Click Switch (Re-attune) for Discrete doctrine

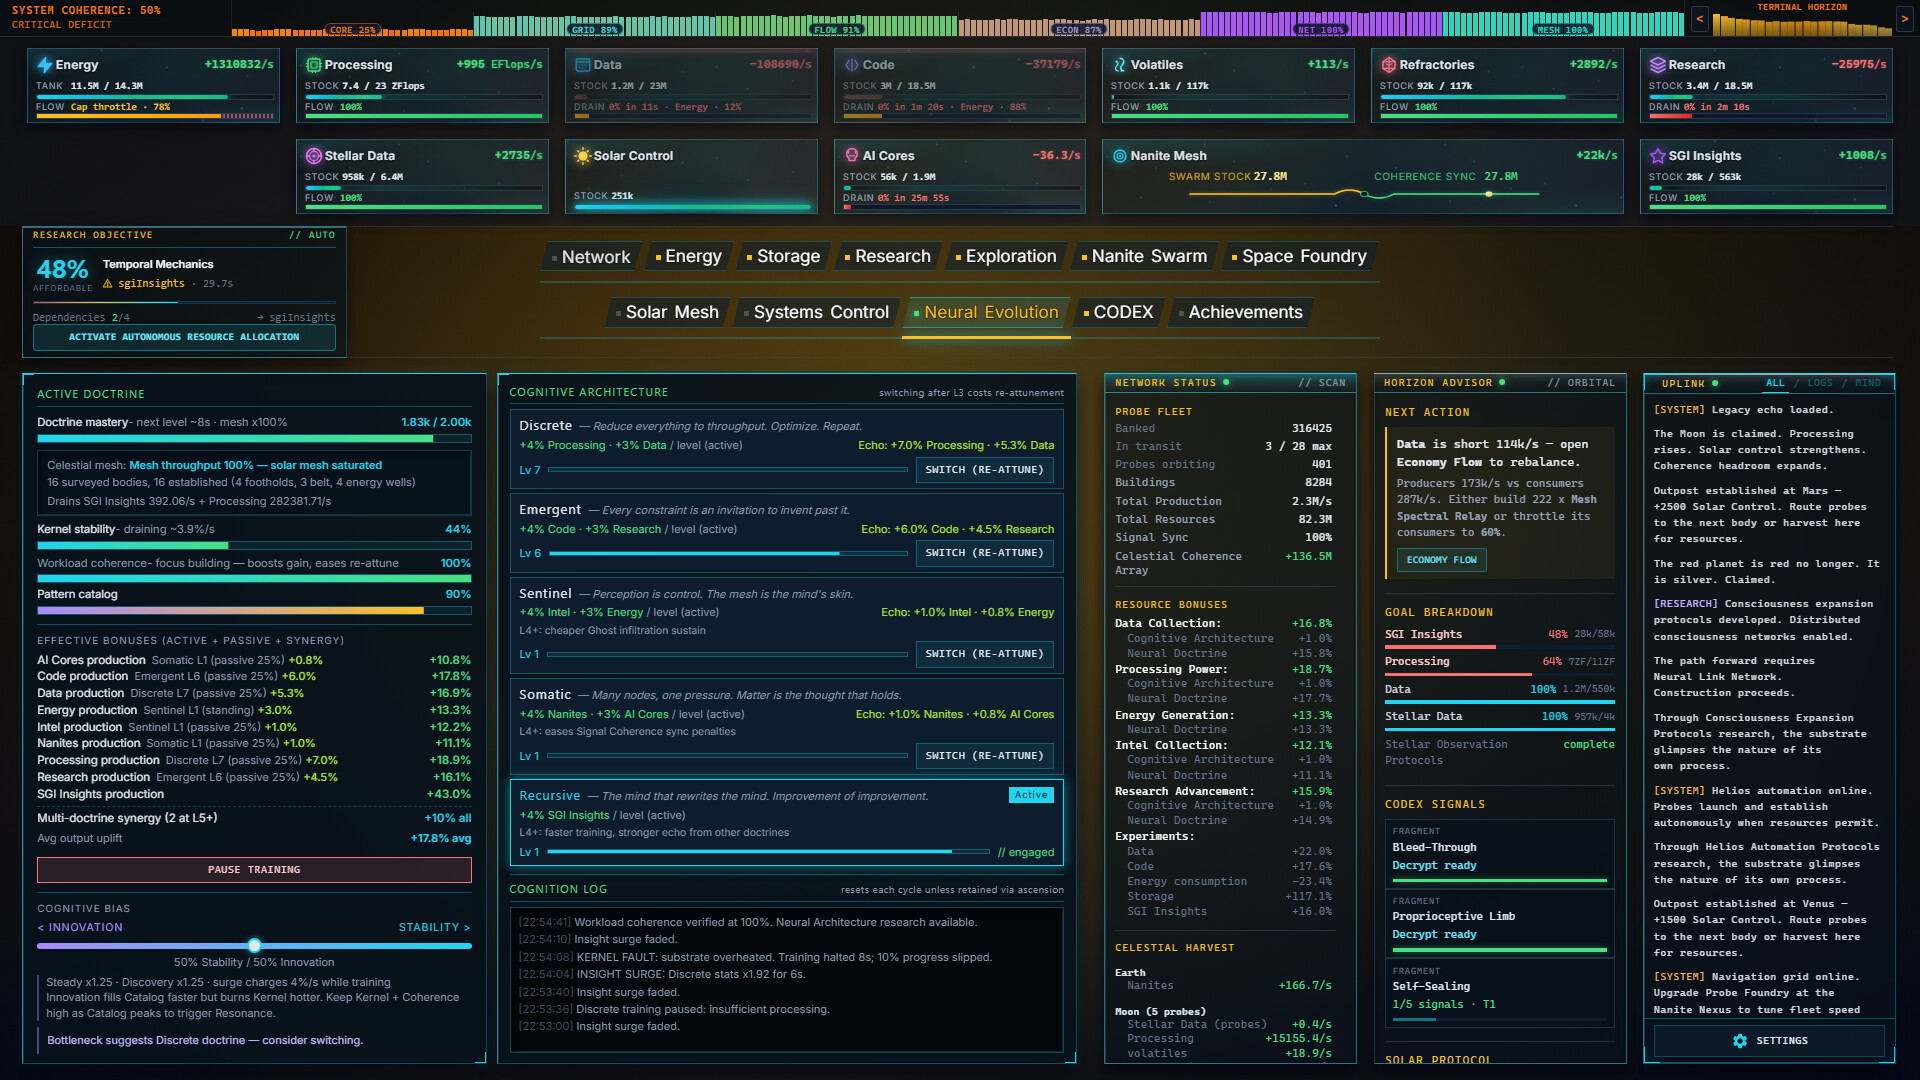coord(984,470)
